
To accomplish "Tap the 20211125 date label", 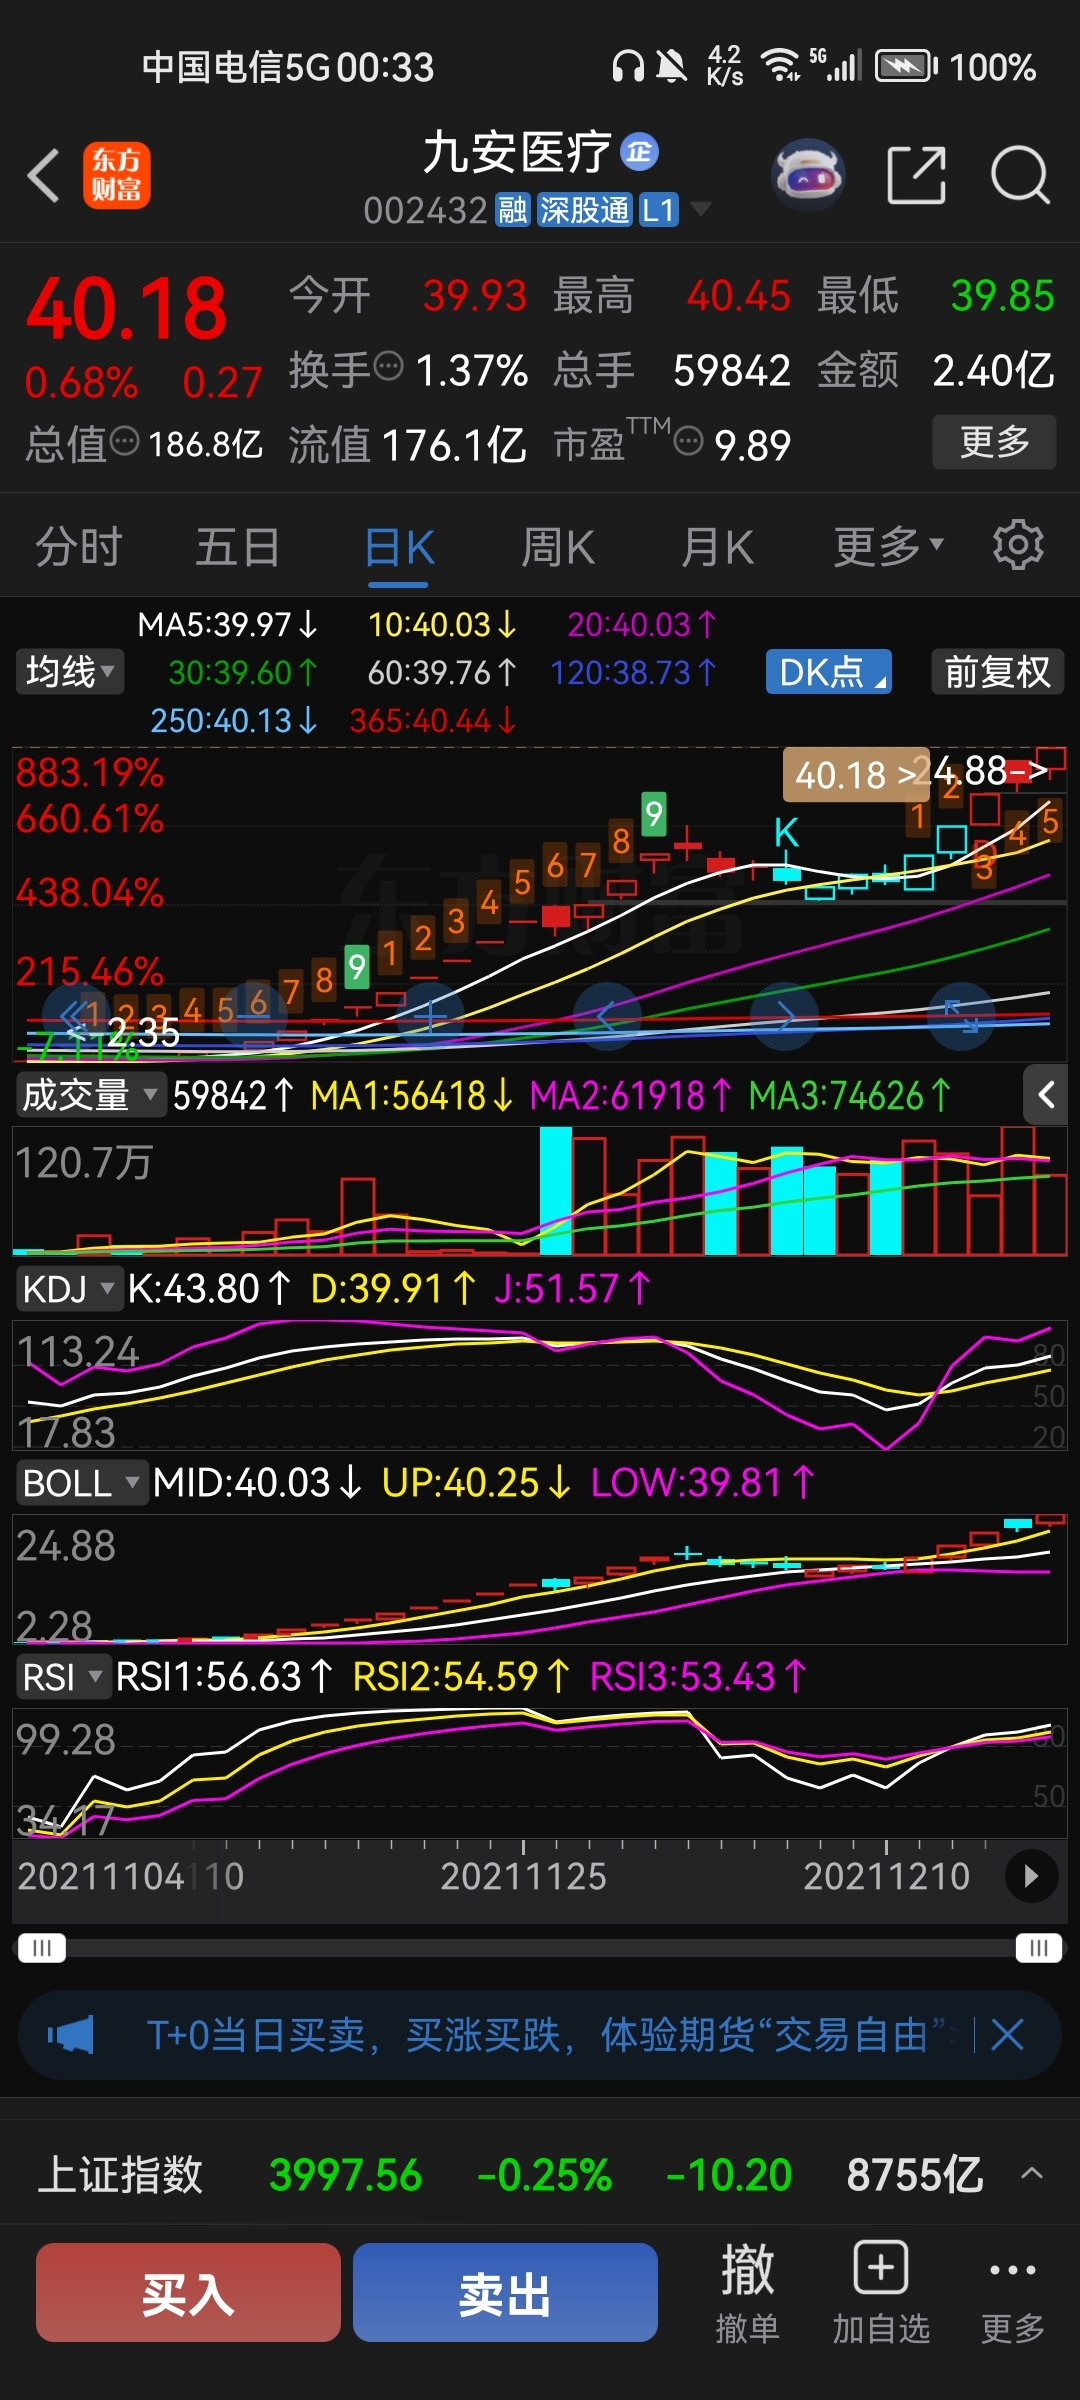I will [x=523, y=1876].
